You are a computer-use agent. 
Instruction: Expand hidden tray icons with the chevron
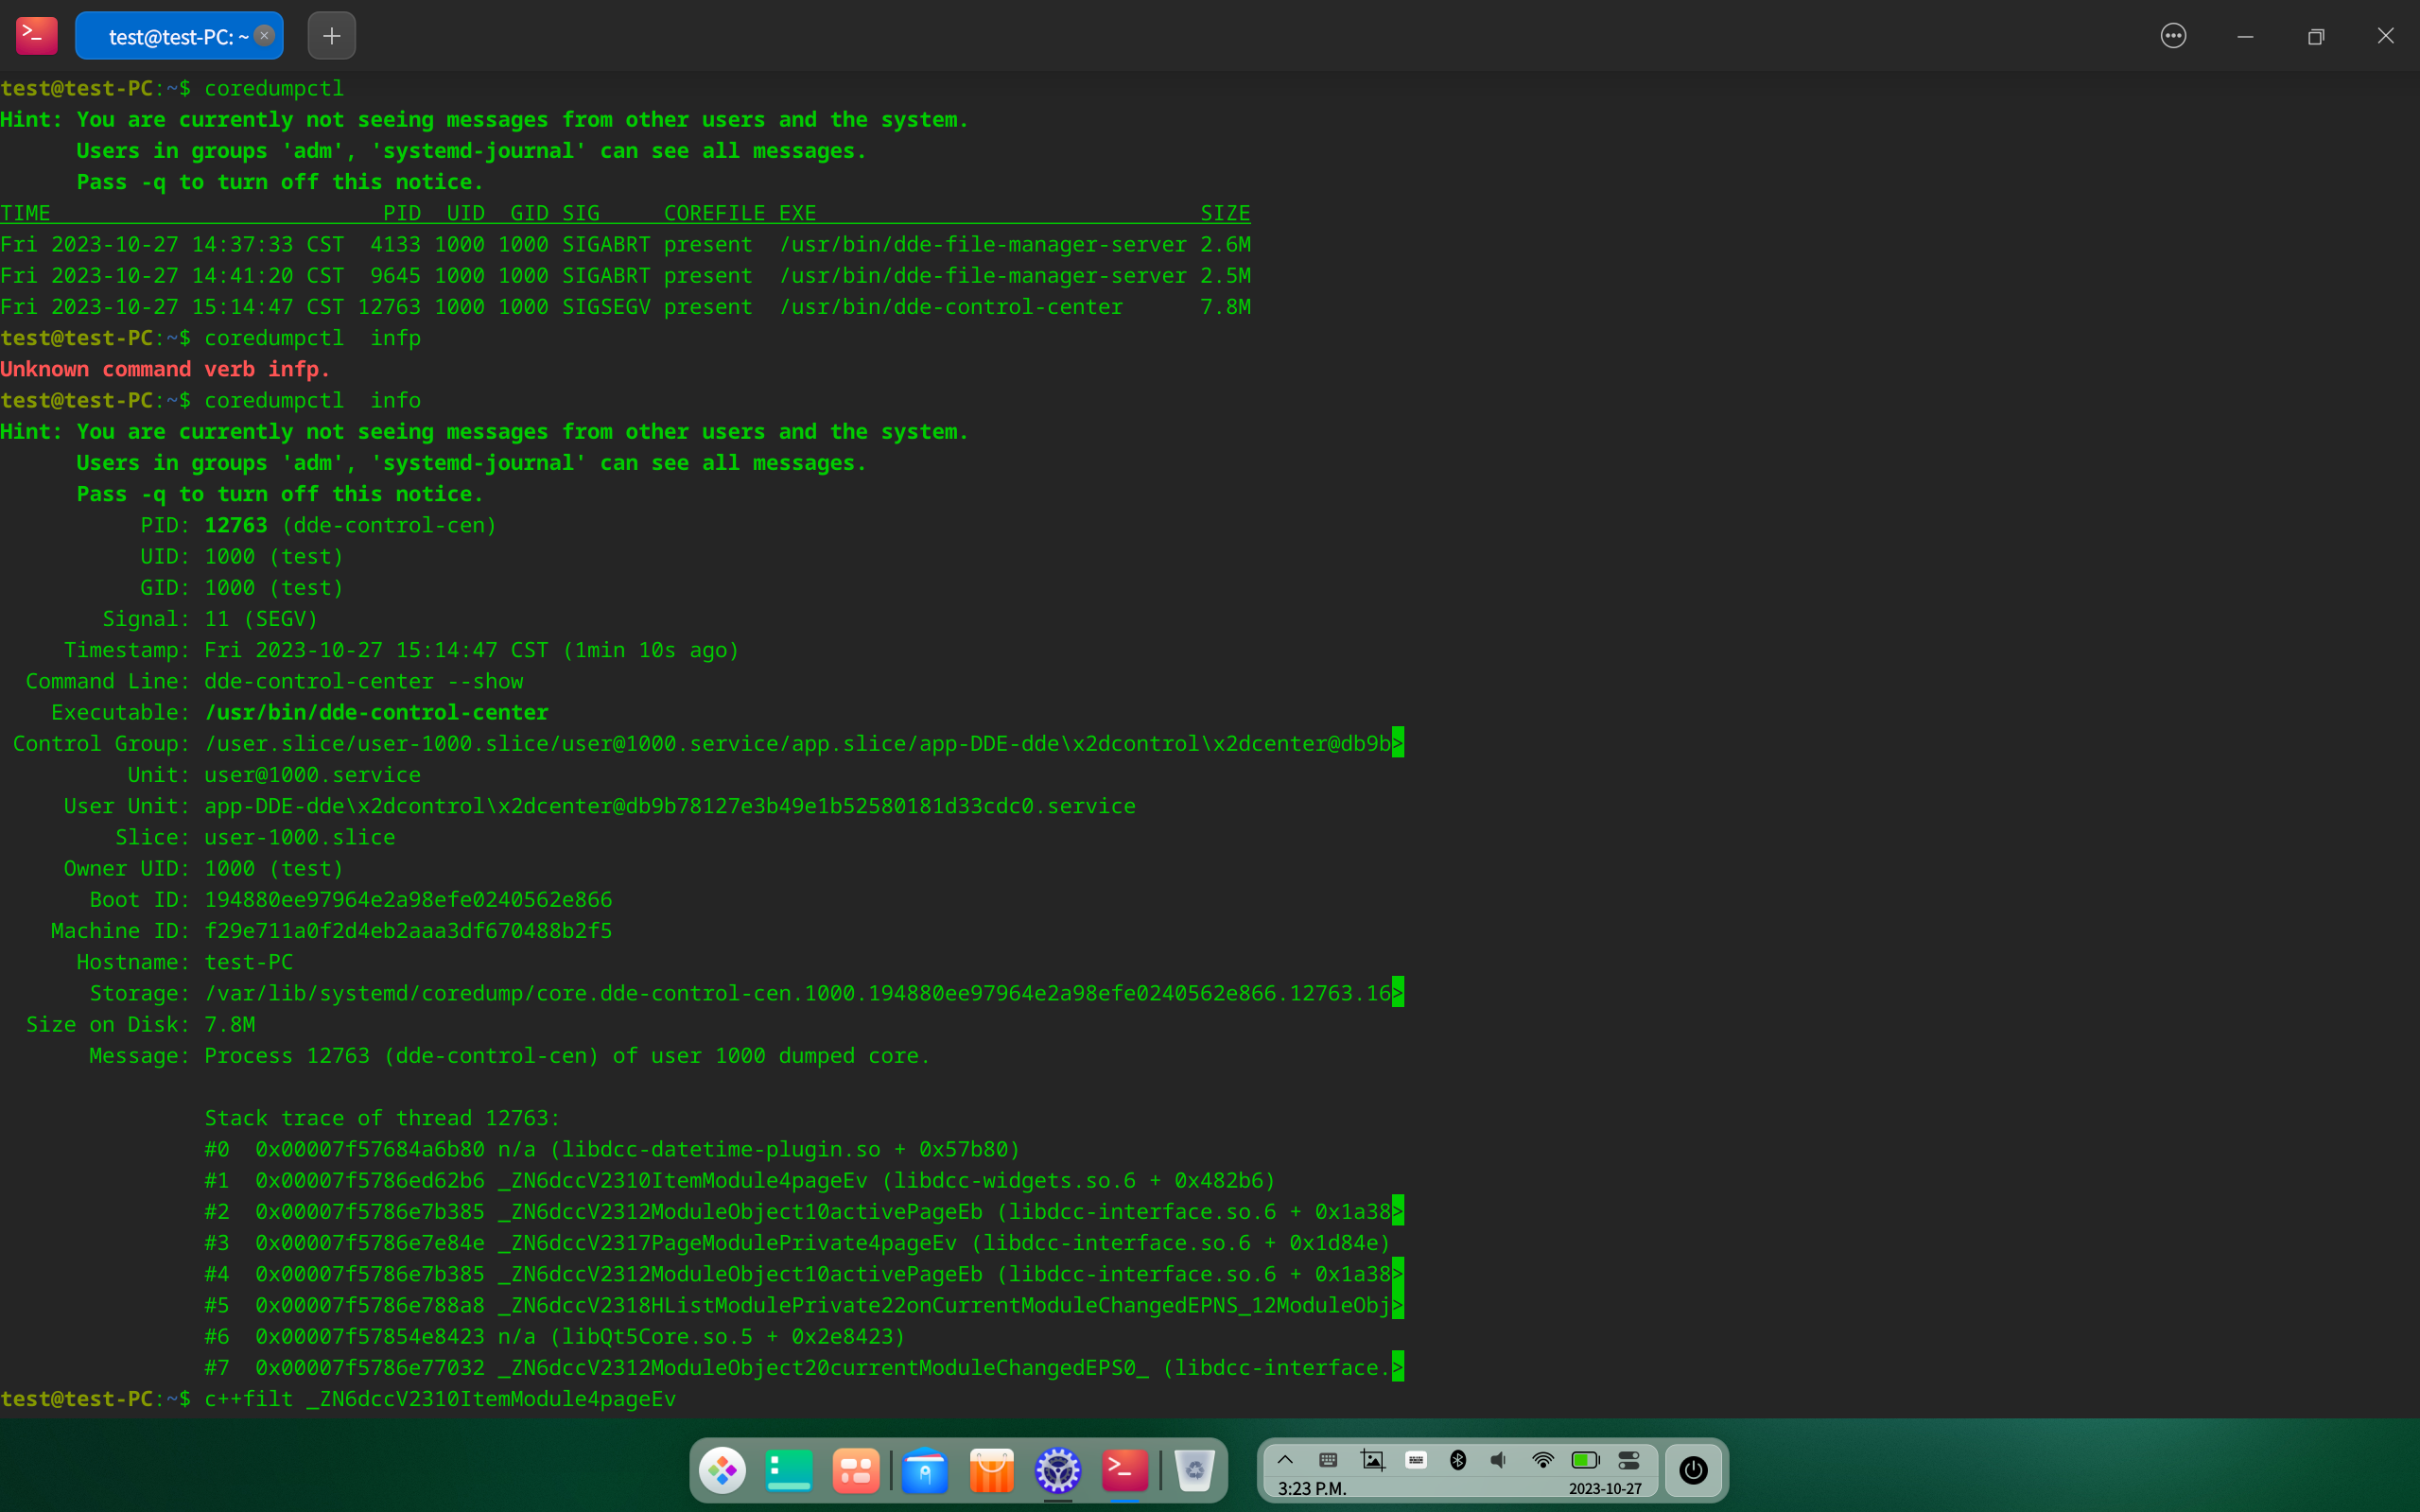pos(1285,1459)
